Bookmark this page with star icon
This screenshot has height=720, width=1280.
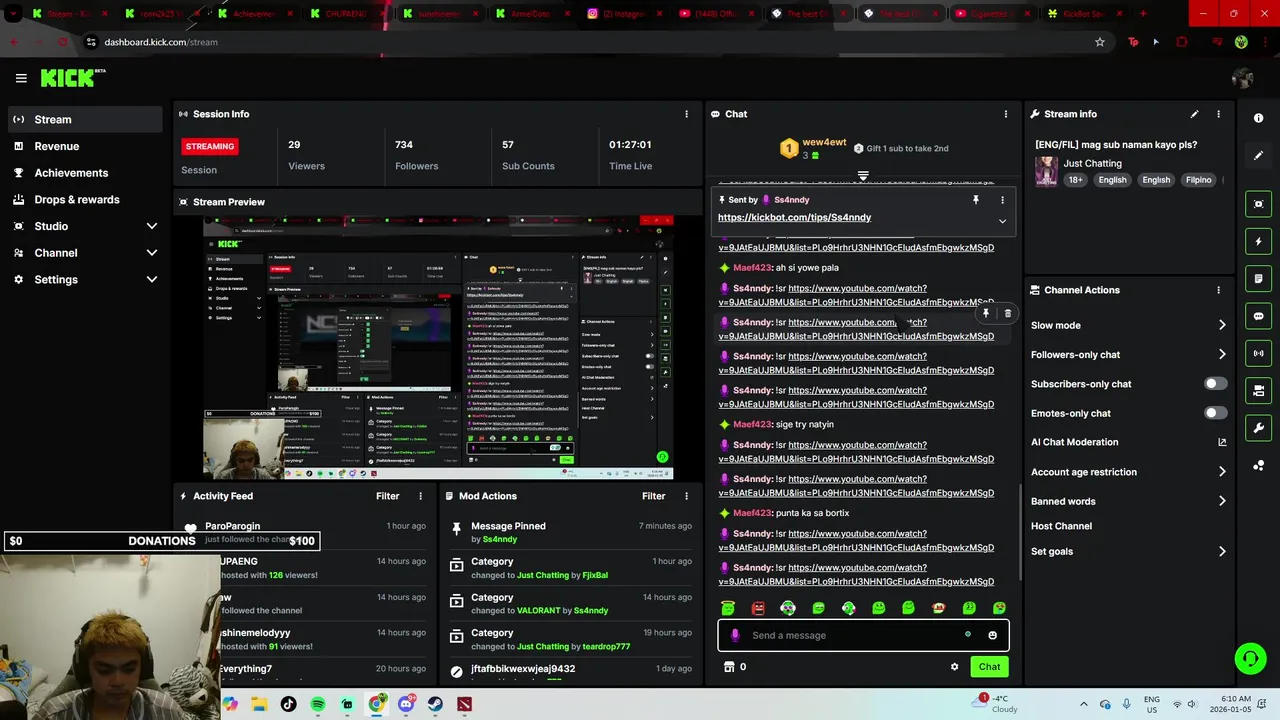pos(1100,42)
